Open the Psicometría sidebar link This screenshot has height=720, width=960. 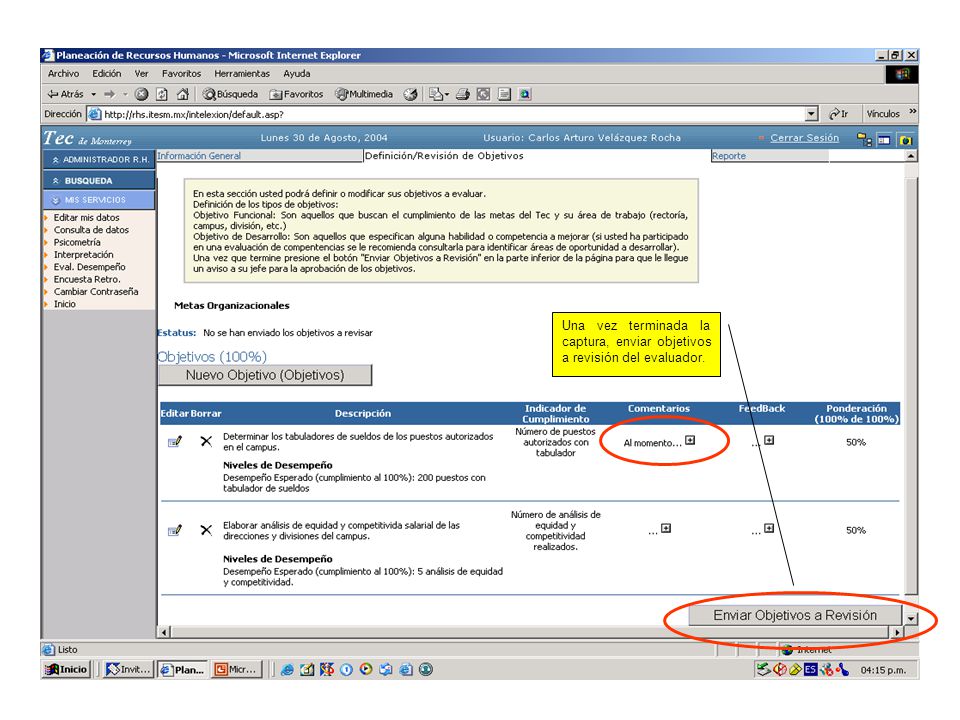[77, 242]
